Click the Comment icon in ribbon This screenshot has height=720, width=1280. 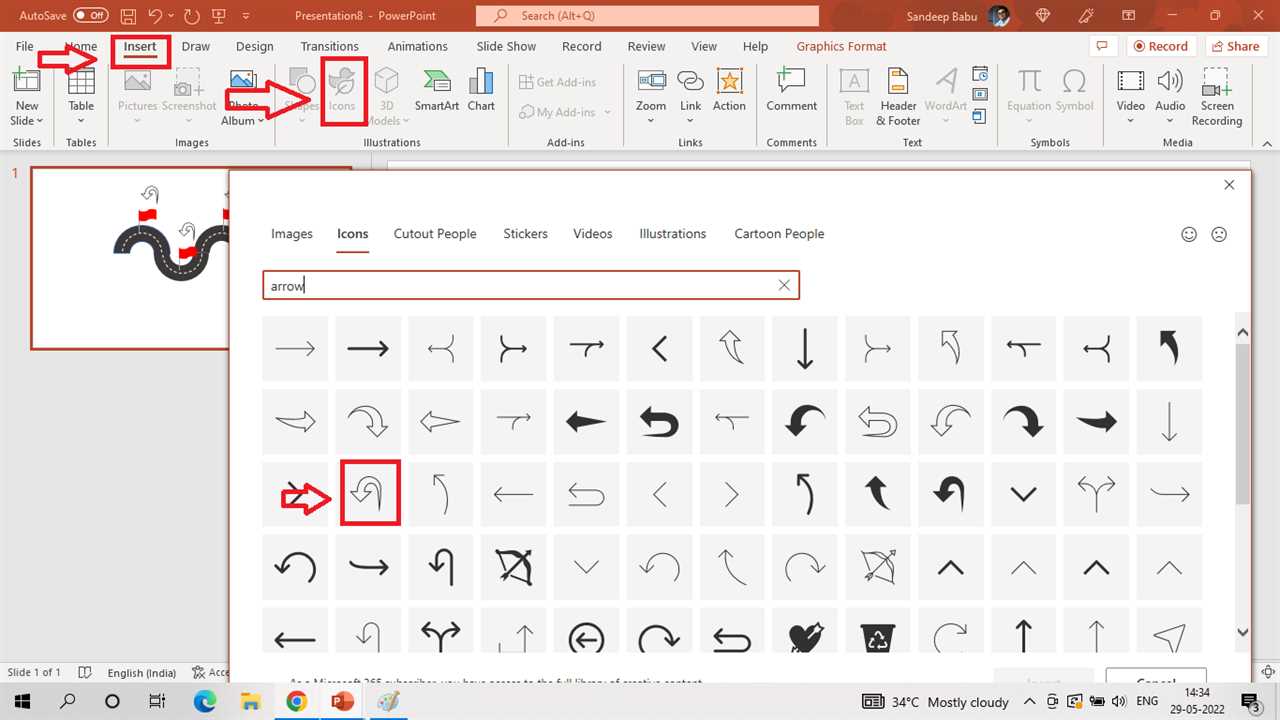(791, 91)
